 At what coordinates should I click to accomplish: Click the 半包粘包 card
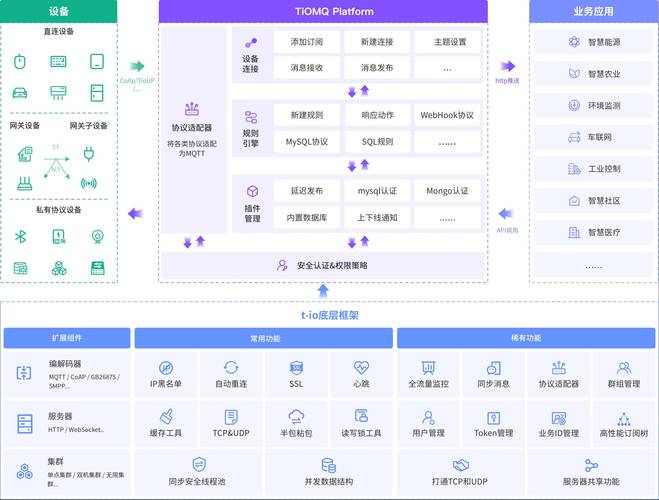pyautogui.click(x=296, y=424)
